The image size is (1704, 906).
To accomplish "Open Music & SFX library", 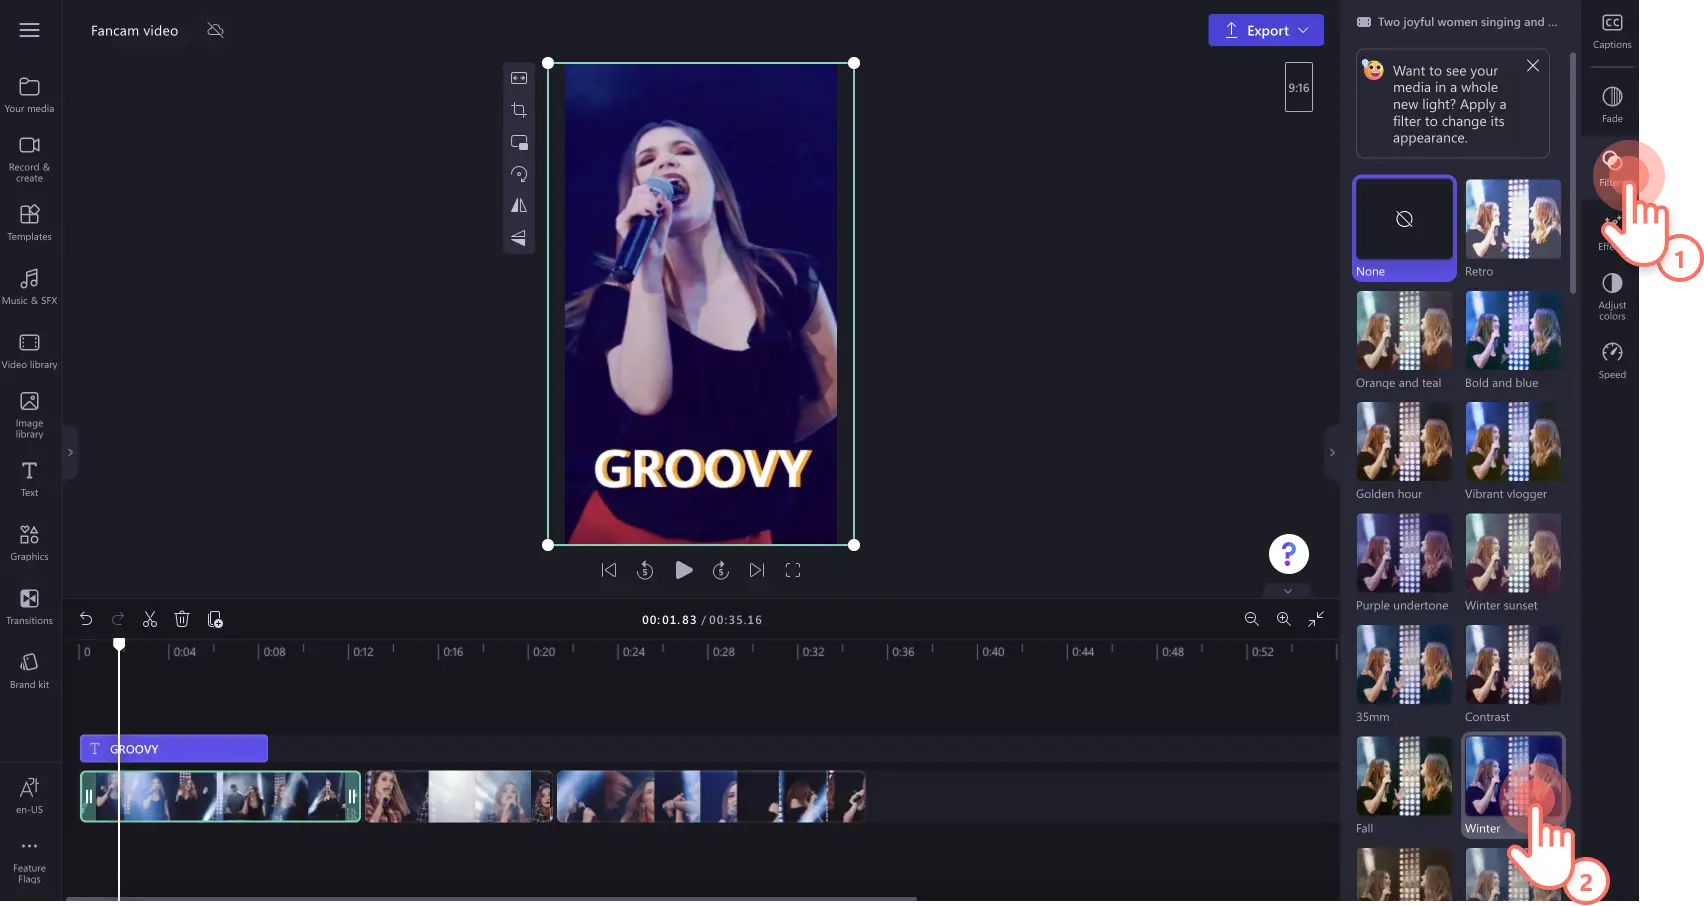I will 30,287.
